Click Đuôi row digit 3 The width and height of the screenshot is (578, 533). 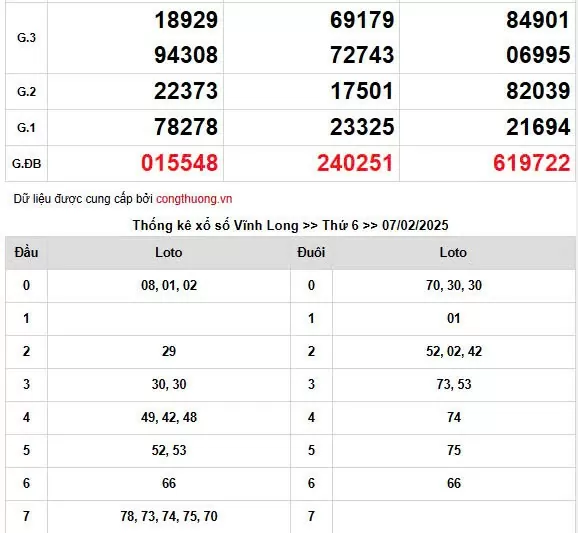311,384
